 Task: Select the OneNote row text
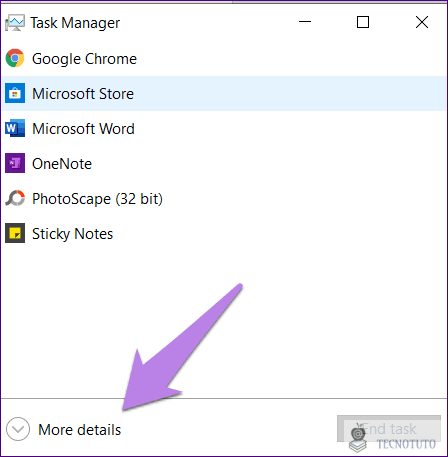point(62,164)
